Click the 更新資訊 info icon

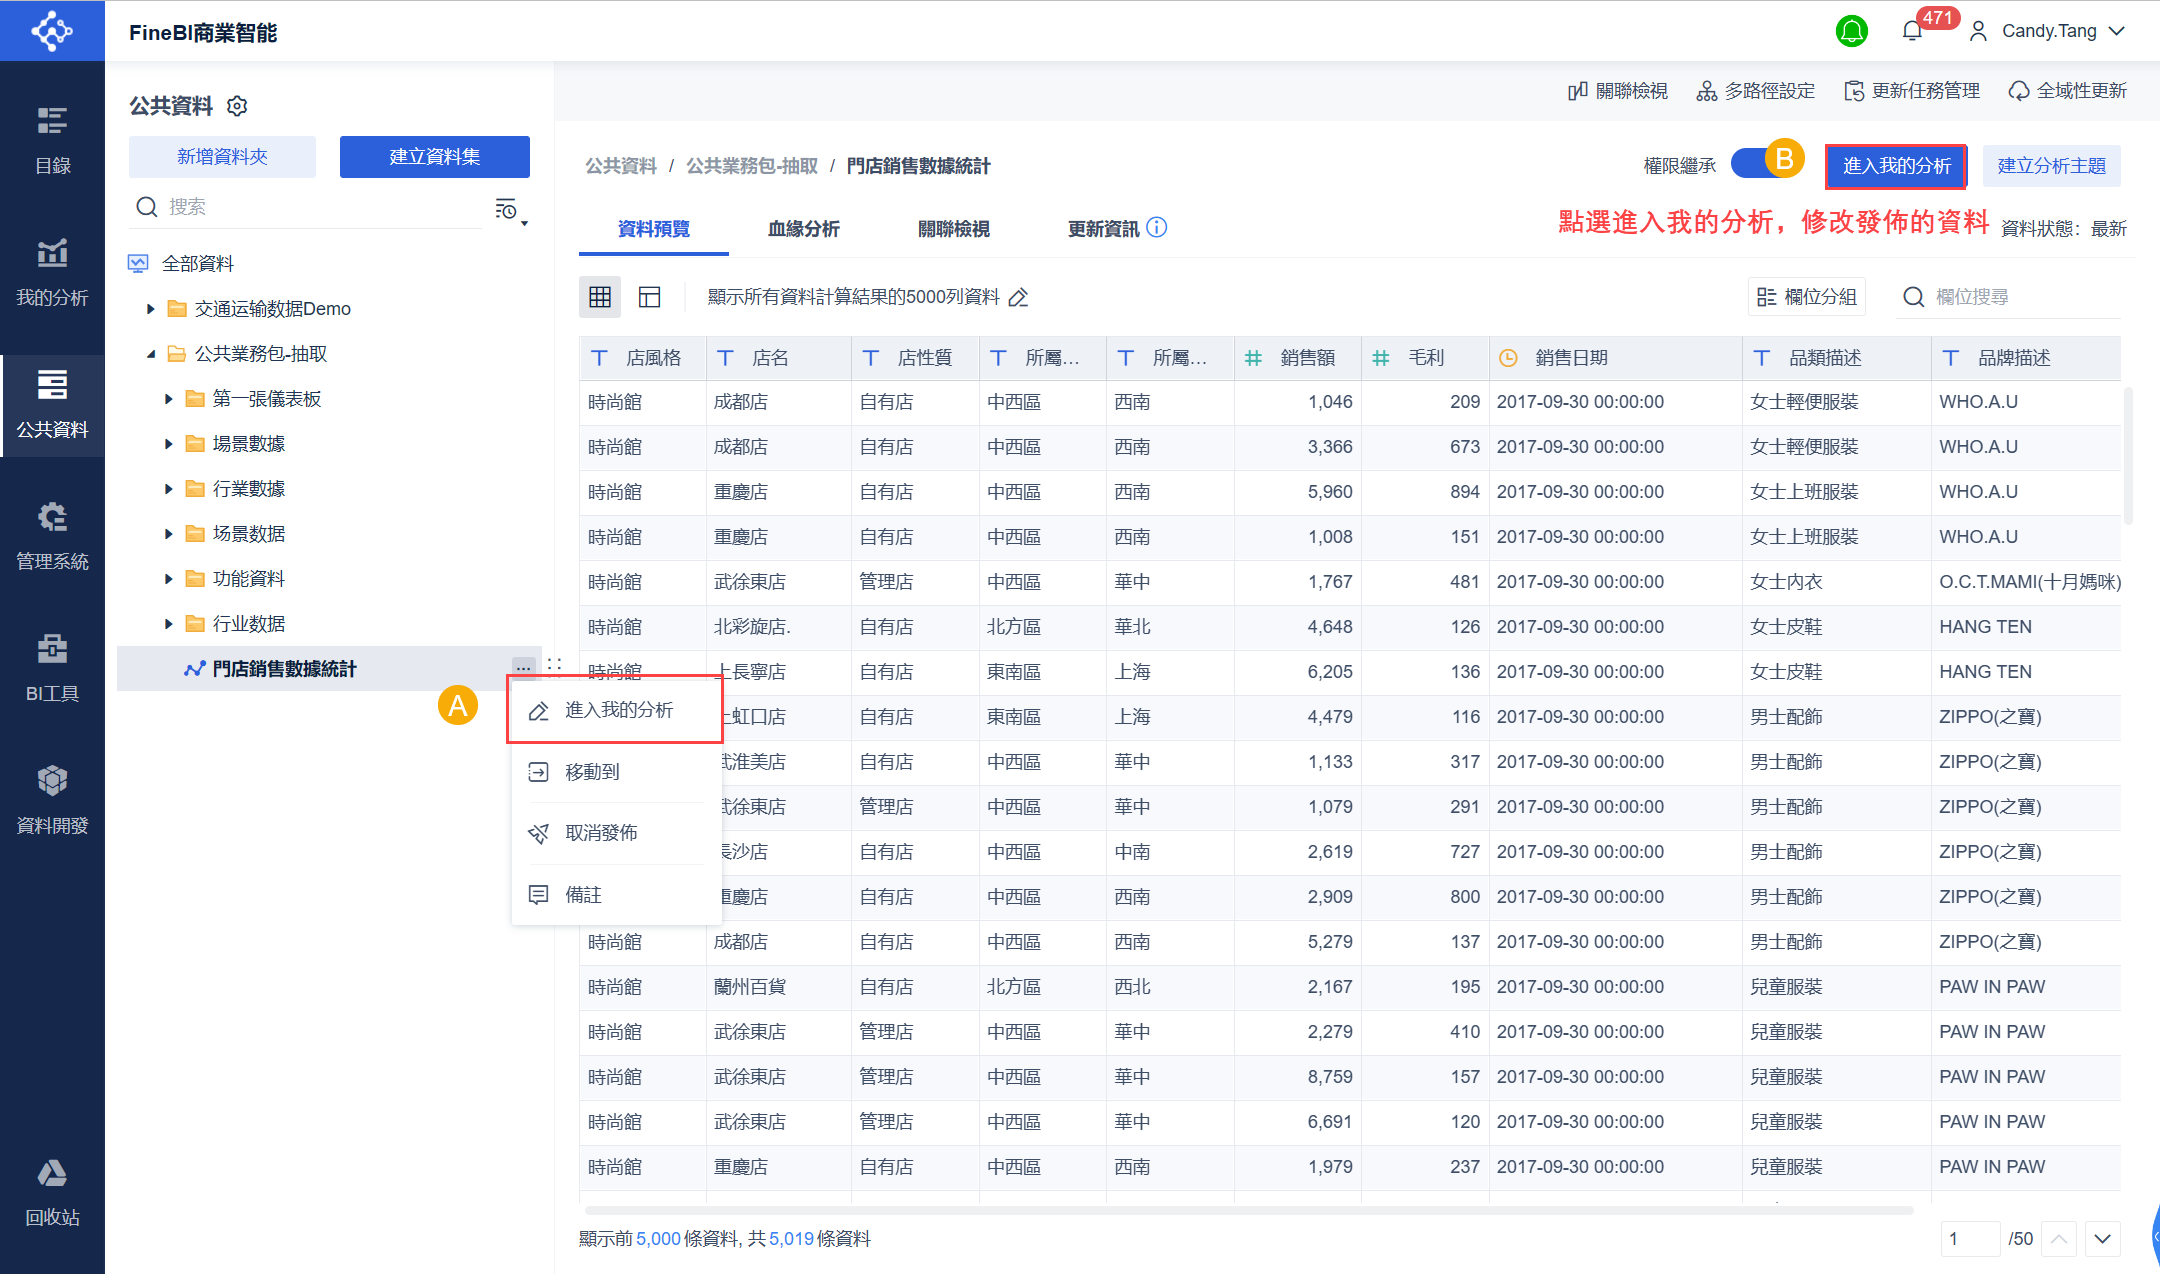(x=1157, y=228)
